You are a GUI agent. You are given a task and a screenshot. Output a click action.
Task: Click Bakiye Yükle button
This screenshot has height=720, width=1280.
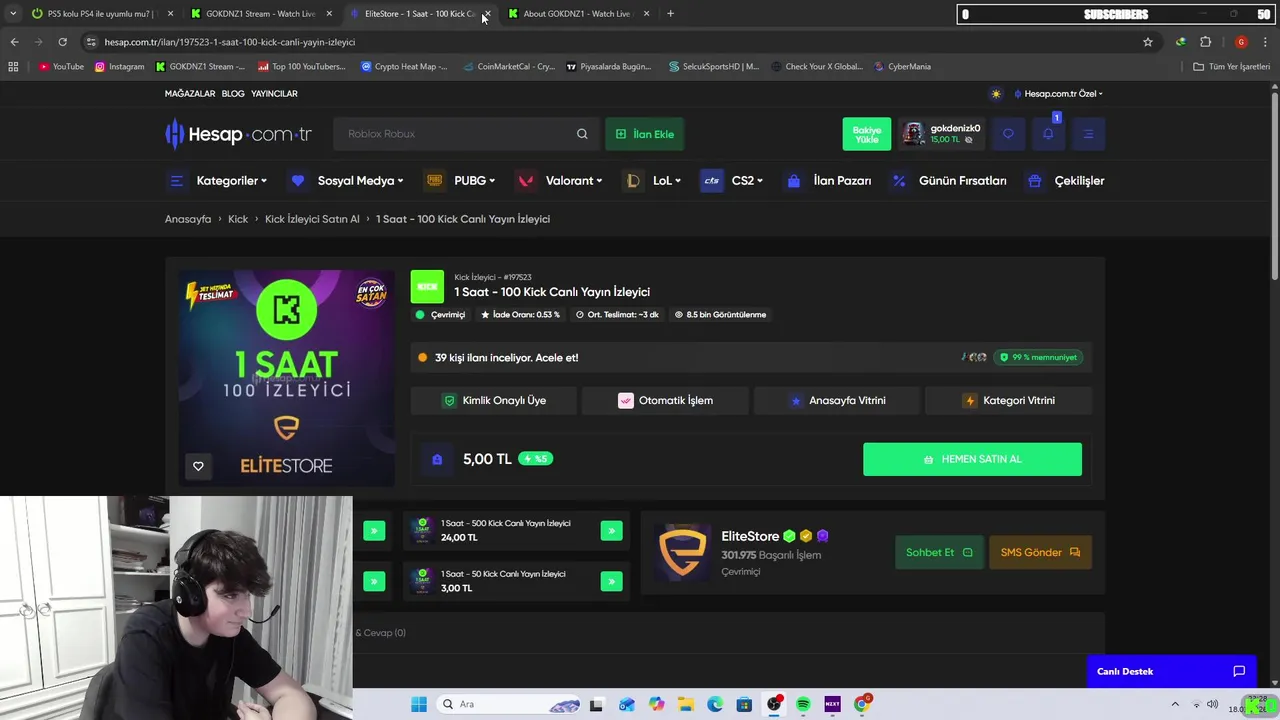pos(866,134)
